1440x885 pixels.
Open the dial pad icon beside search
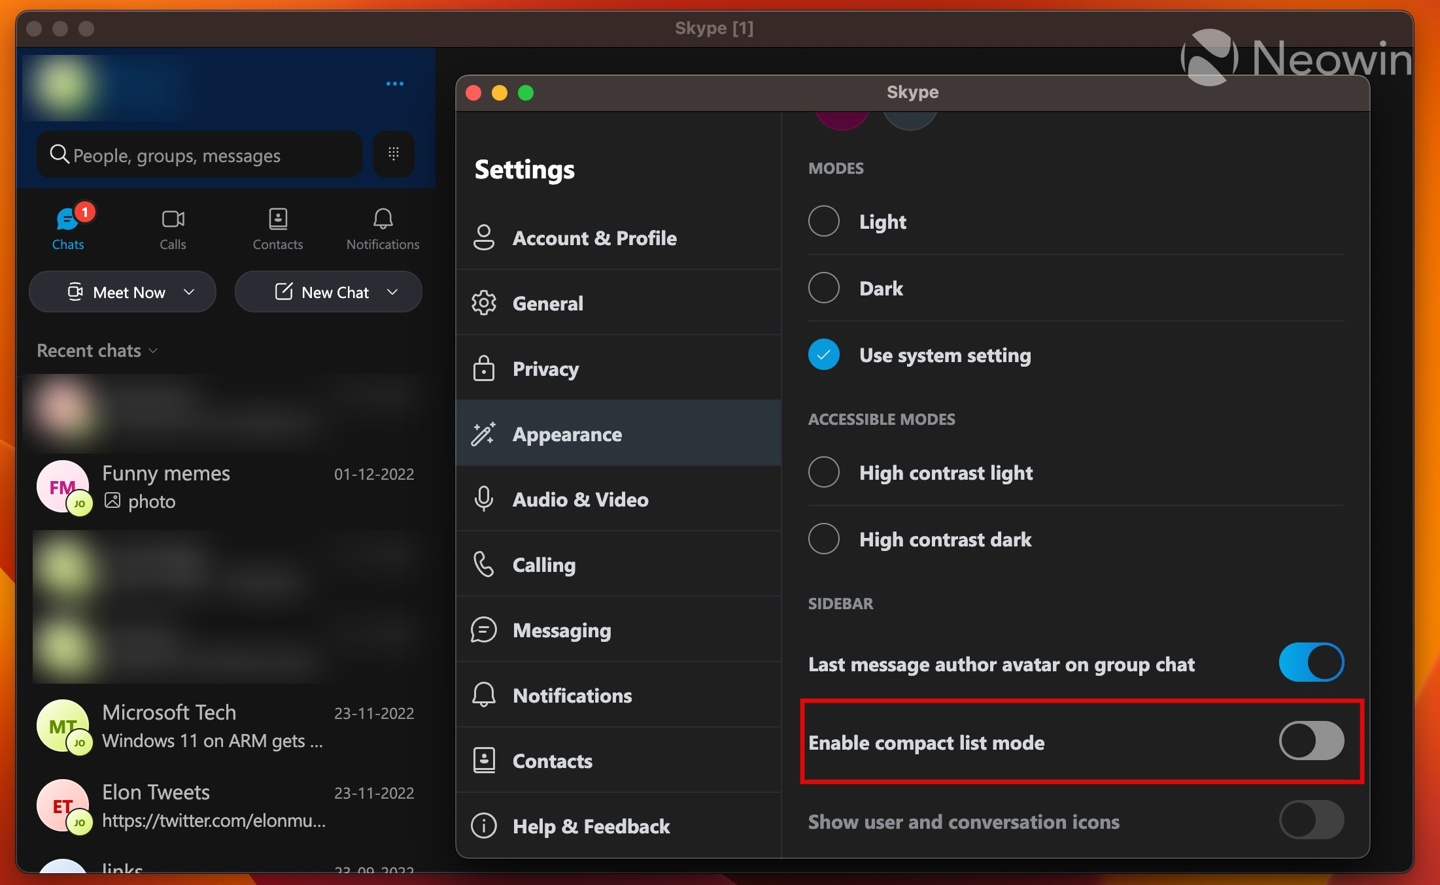pyautogui.click(x=393, y=154)
